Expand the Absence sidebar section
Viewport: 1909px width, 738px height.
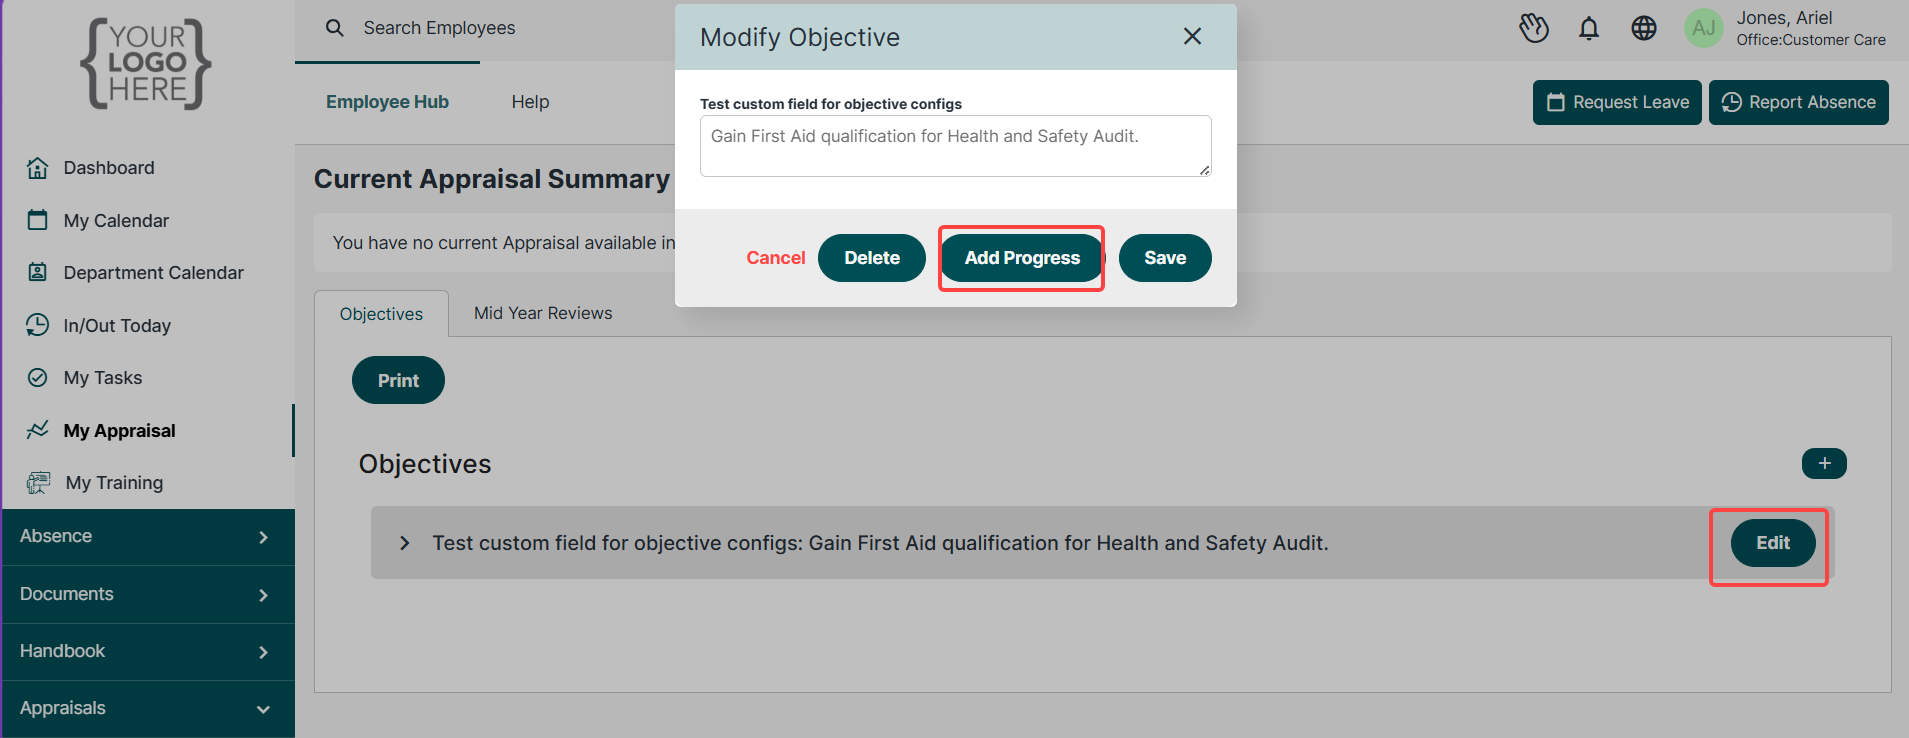click(148, 537)
